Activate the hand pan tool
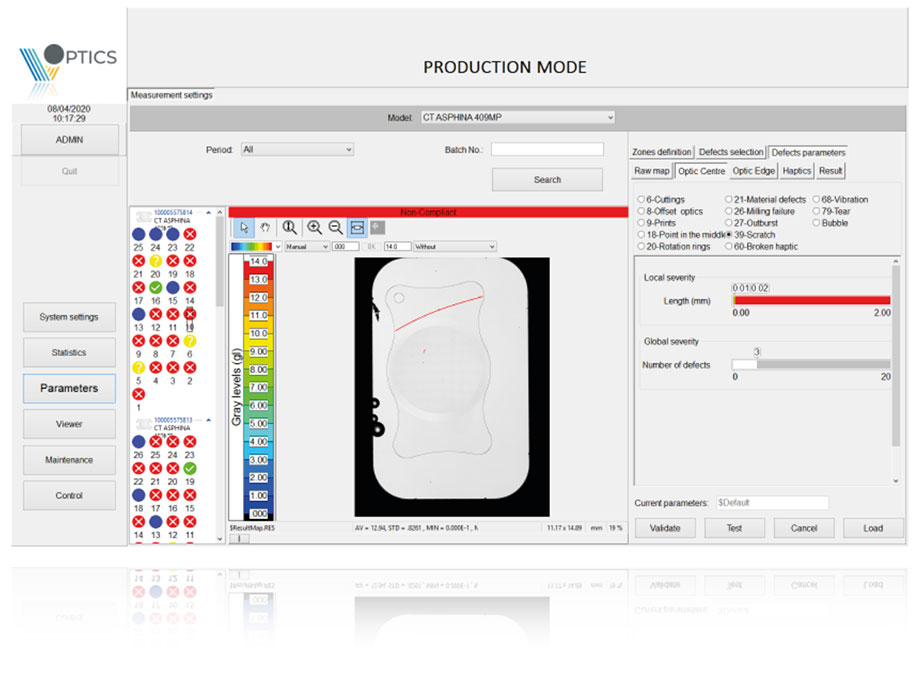Viewport: 917px width, 684px height. tap(265, 227)
